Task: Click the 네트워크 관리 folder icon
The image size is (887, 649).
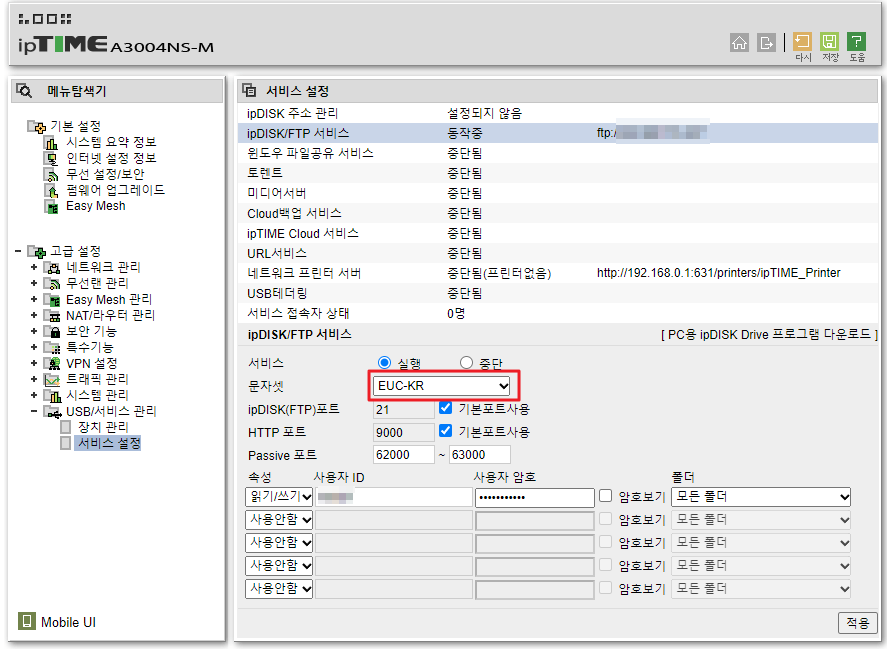Action: tap(53, 267)
